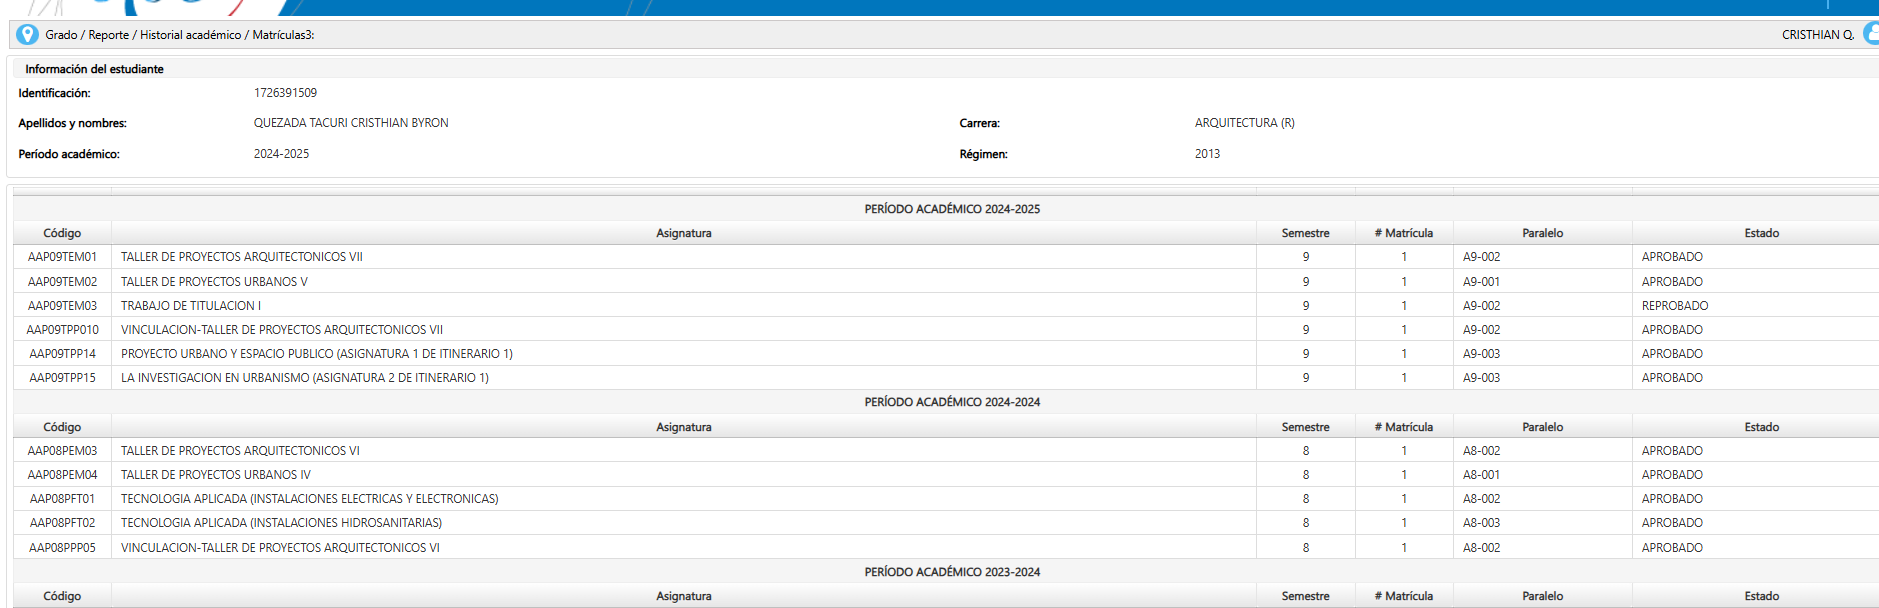Click the CRISTHIAN Q. user name
Screen dimensions: 1879x608
click(x=1817, y=35)
